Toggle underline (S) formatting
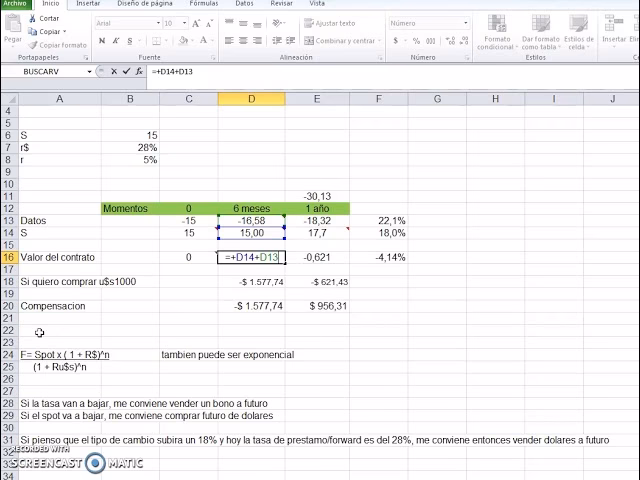 pyautogui.click(x=127, y=41)
